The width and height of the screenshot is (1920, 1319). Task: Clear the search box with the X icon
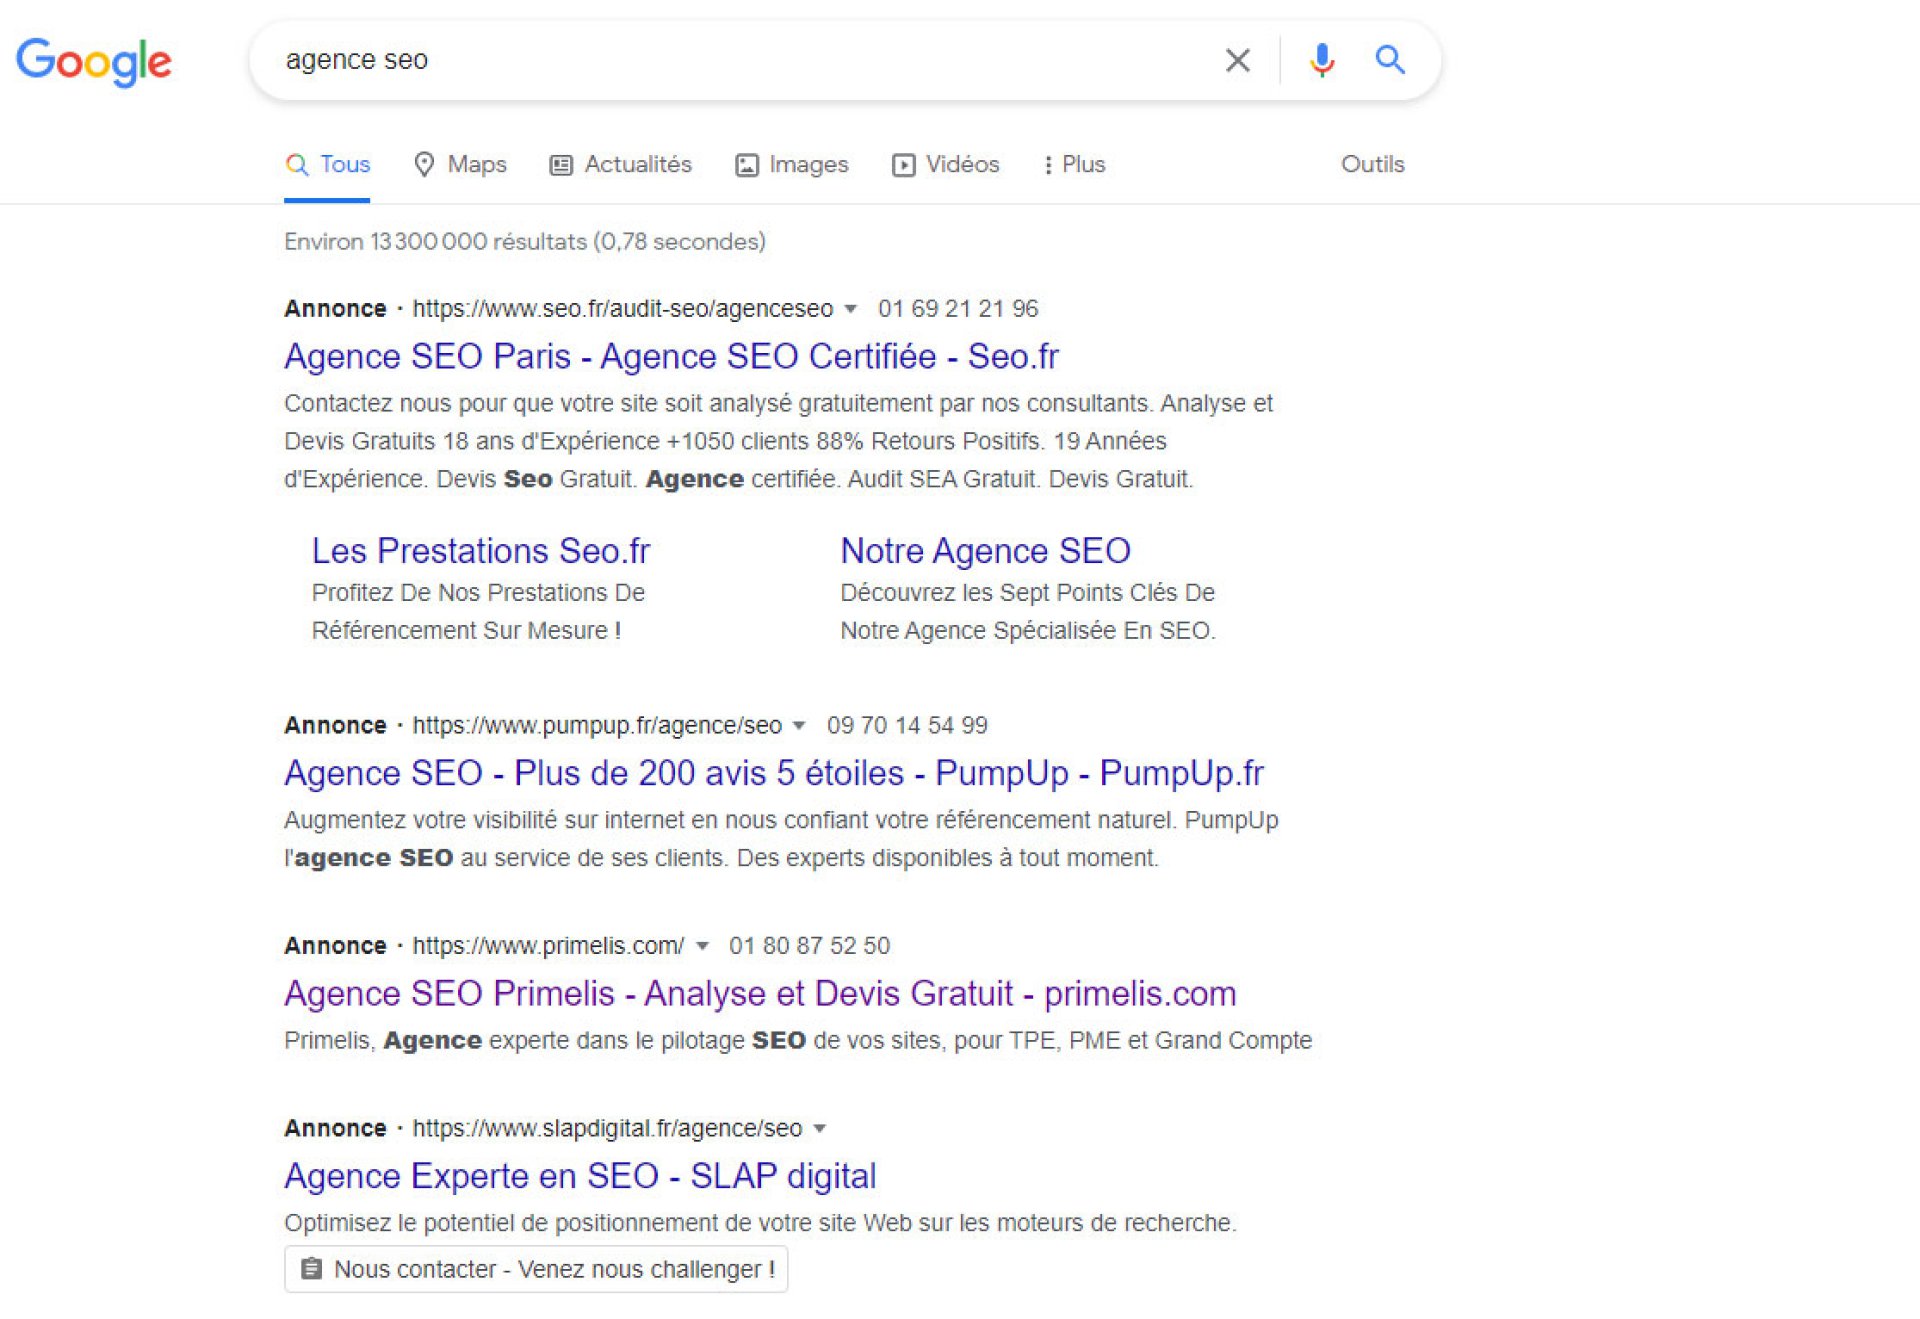pos(1237,60)
